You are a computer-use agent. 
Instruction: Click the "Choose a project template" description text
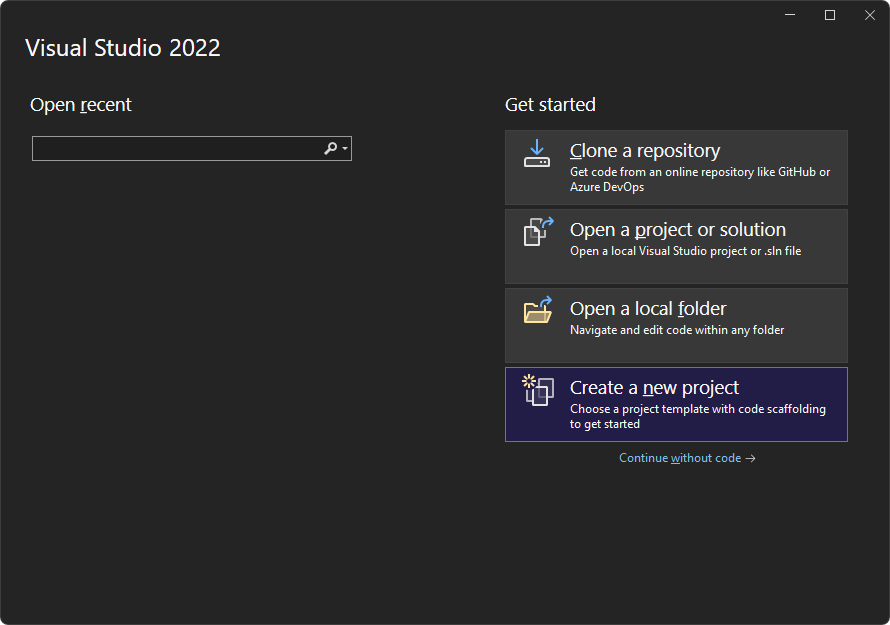click(x=695, y=409)
